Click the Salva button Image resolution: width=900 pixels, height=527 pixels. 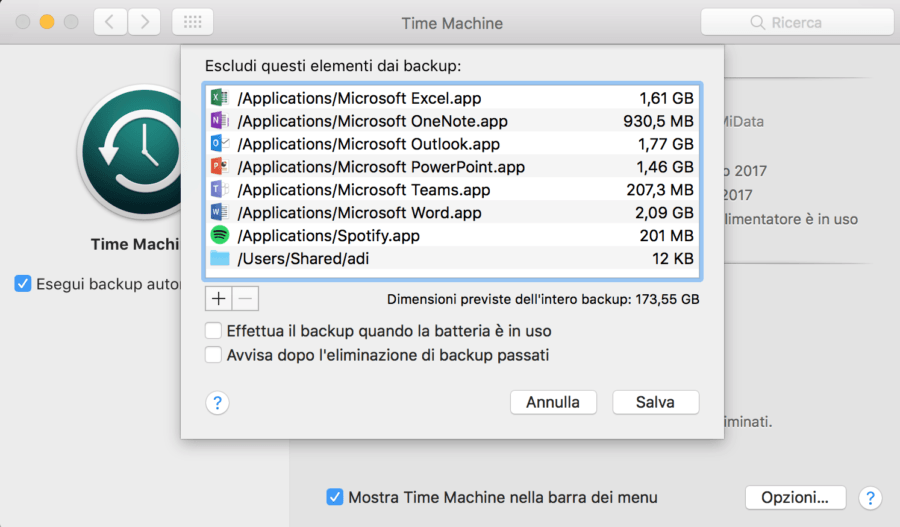[655, 402]
